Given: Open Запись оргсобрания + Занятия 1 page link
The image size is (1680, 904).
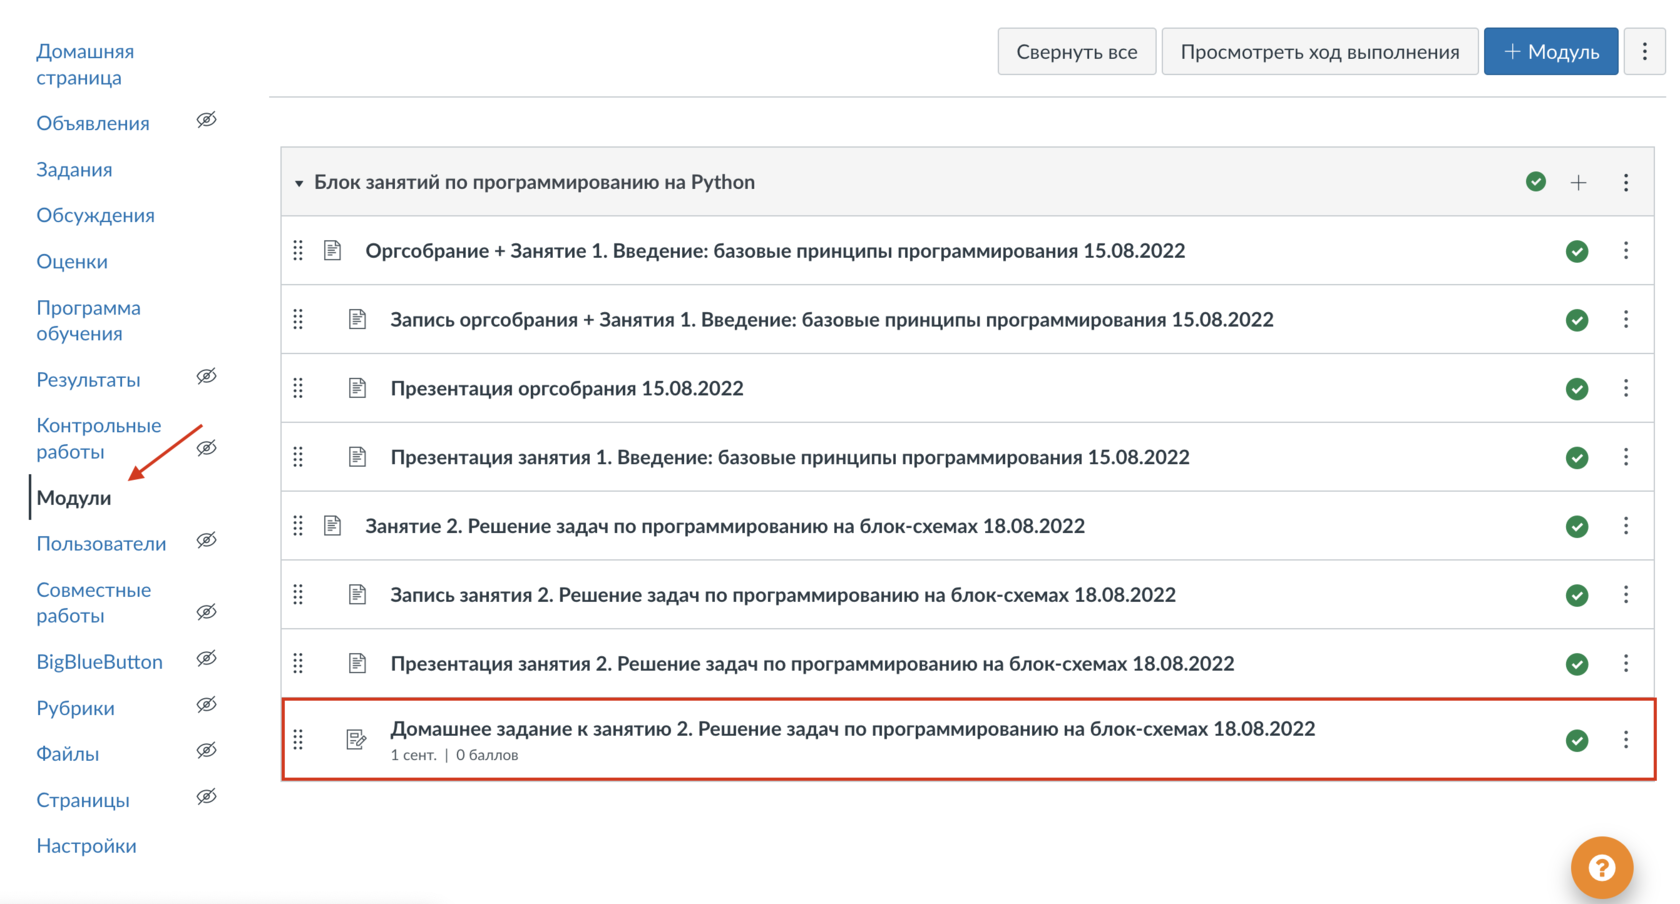Looking at the screenshot, I should click(x=831, y=320).
